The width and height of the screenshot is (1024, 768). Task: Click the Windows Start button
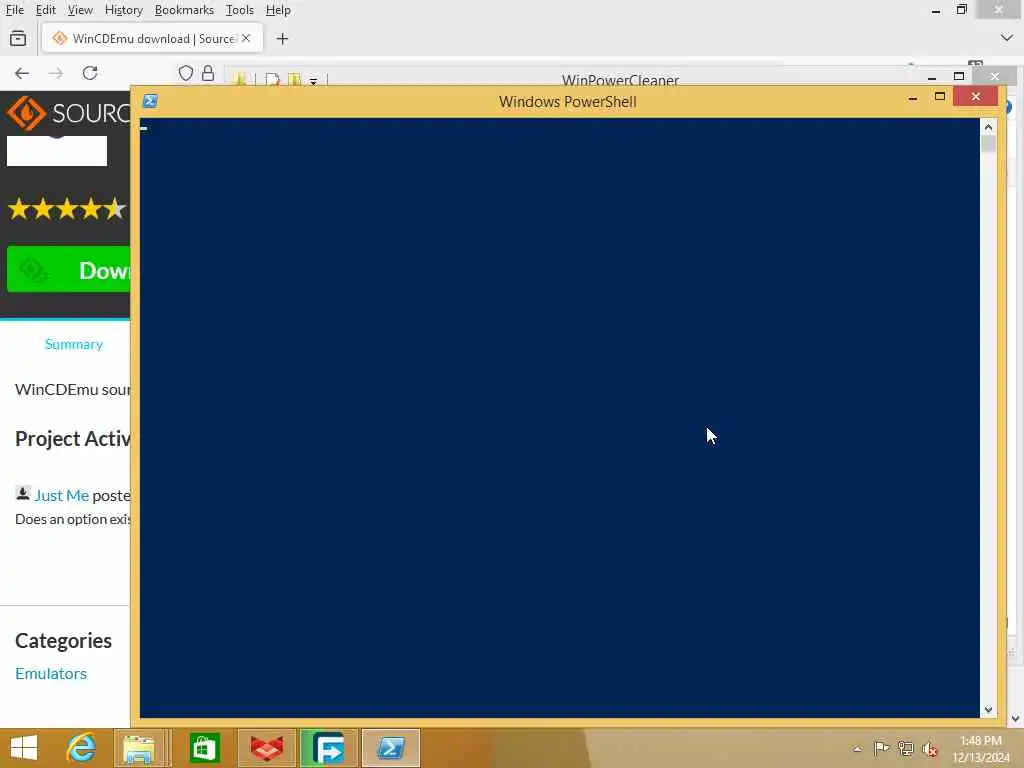coord(24,748)
